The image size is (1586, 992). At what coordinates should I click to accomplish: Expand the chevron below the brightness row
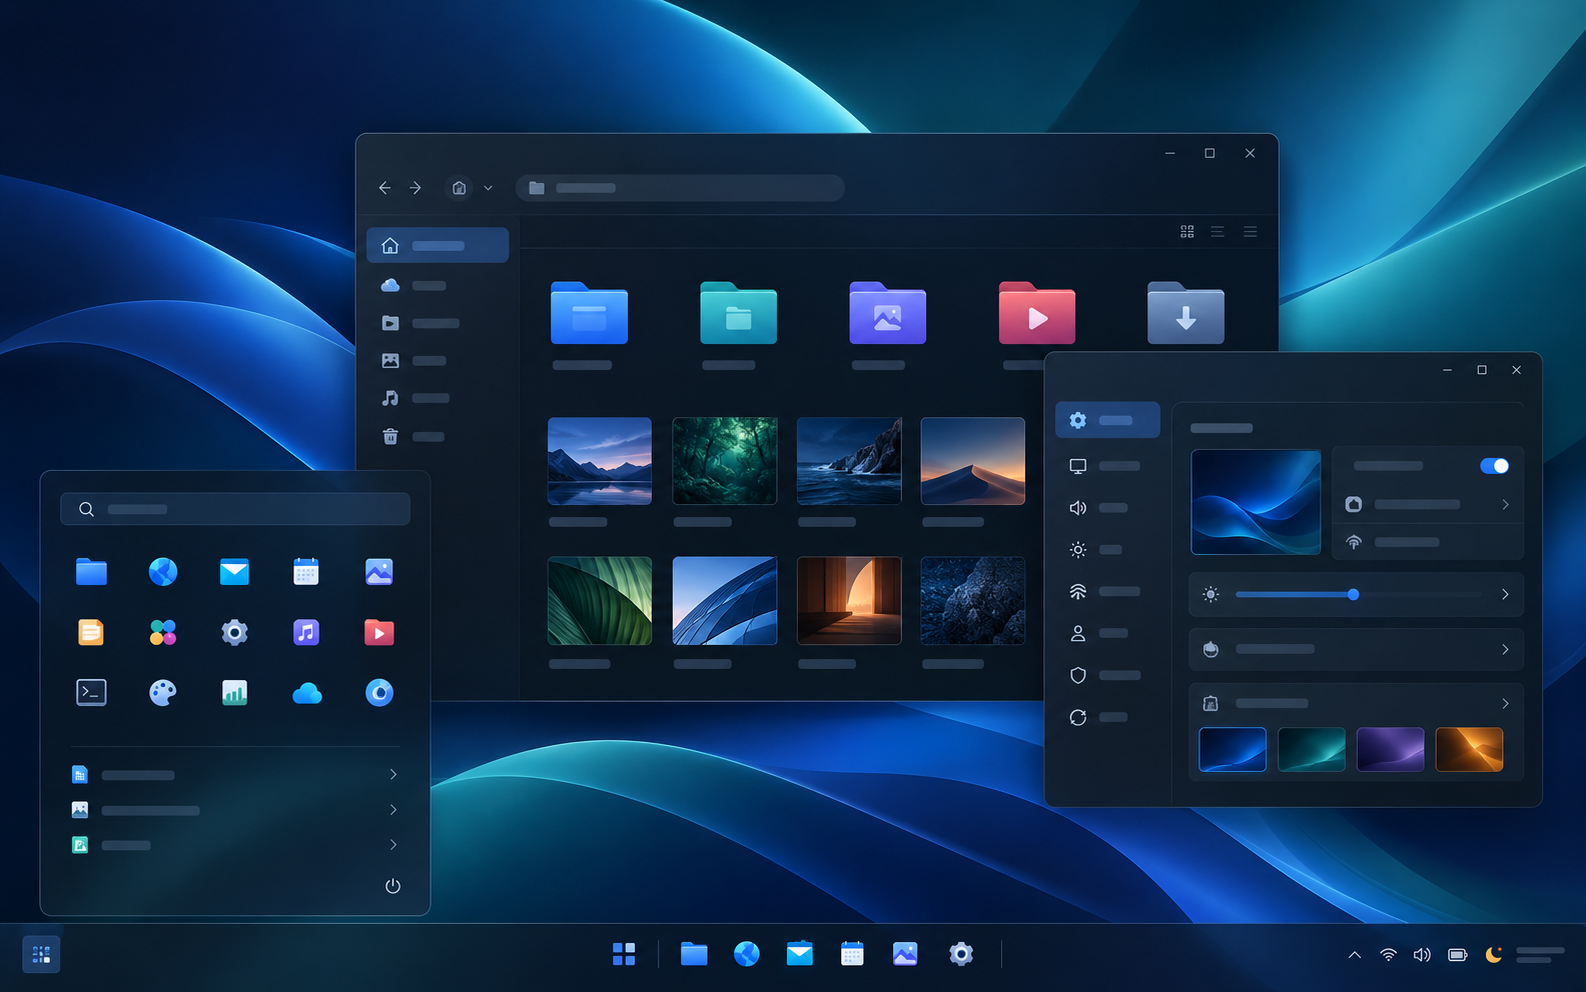click(1505, 650)
